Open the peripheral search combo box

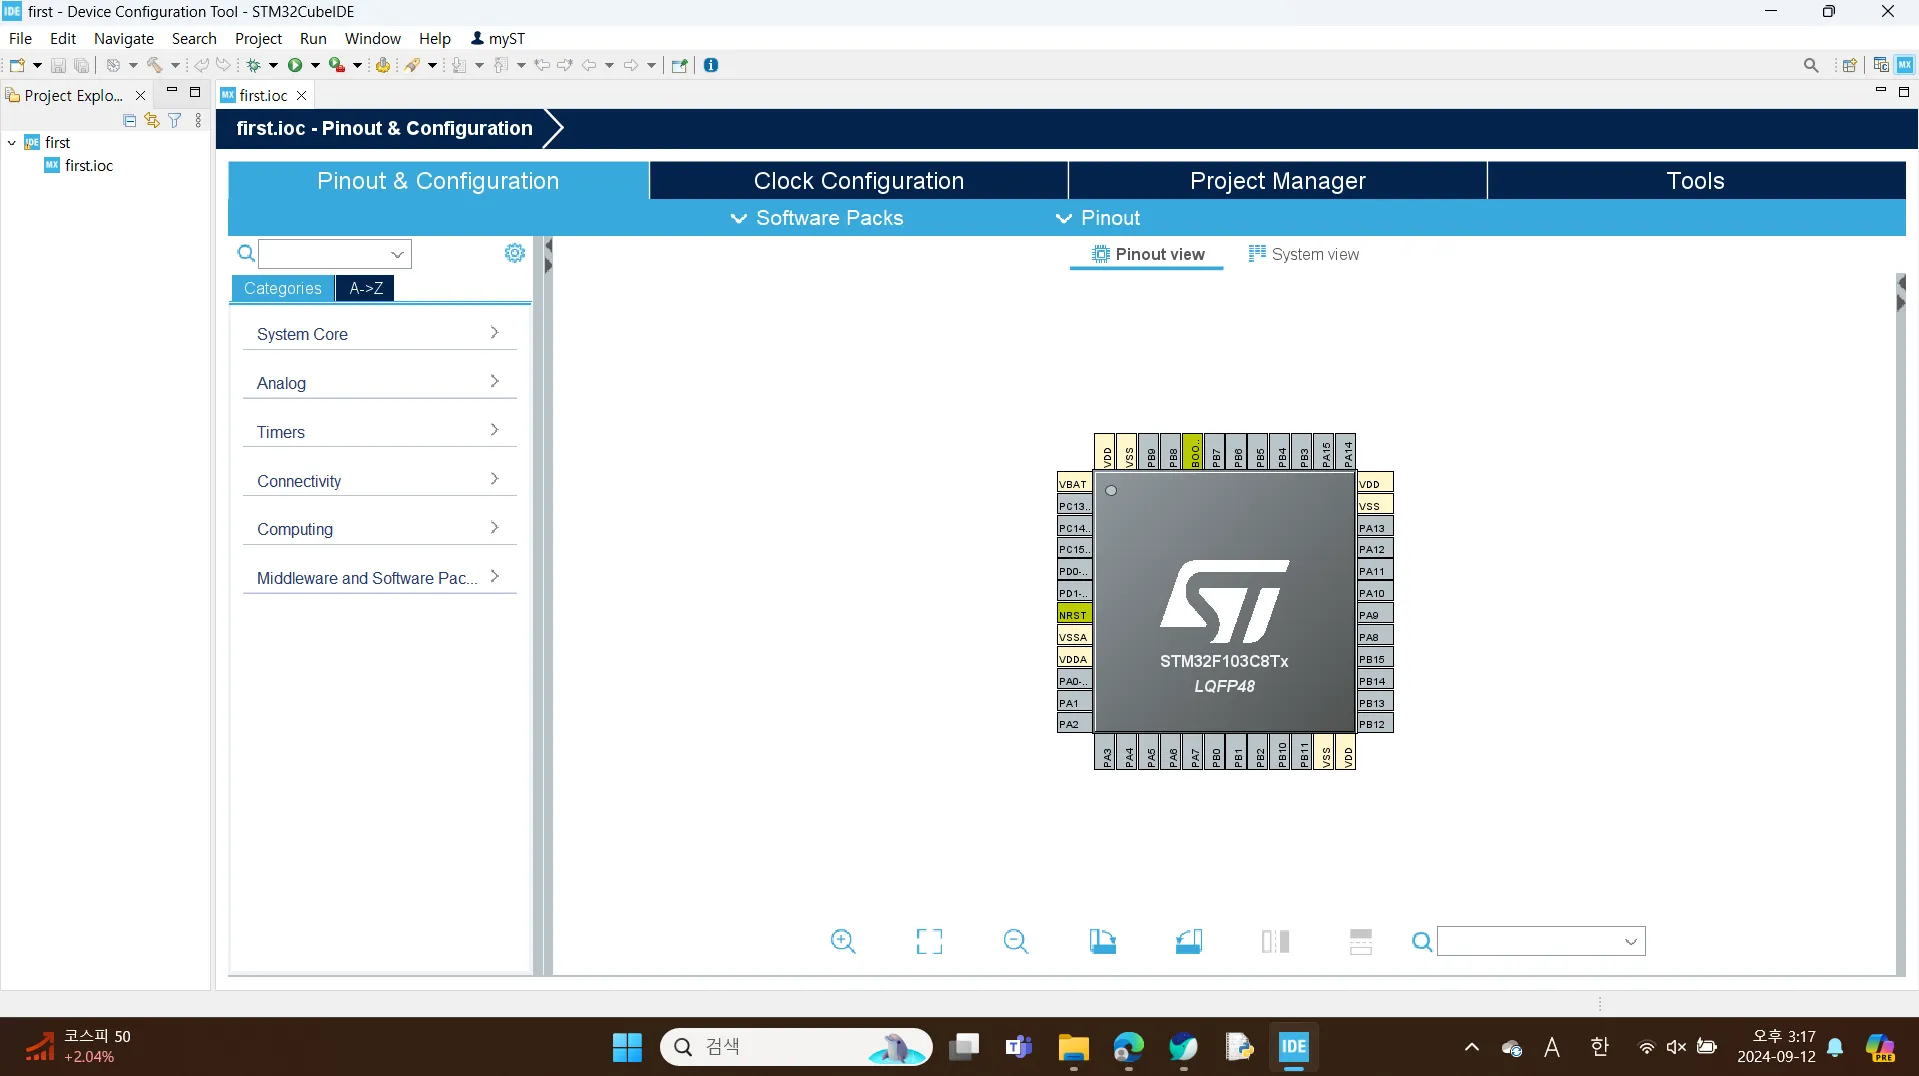pyautogui.click(x=335, y=254)
